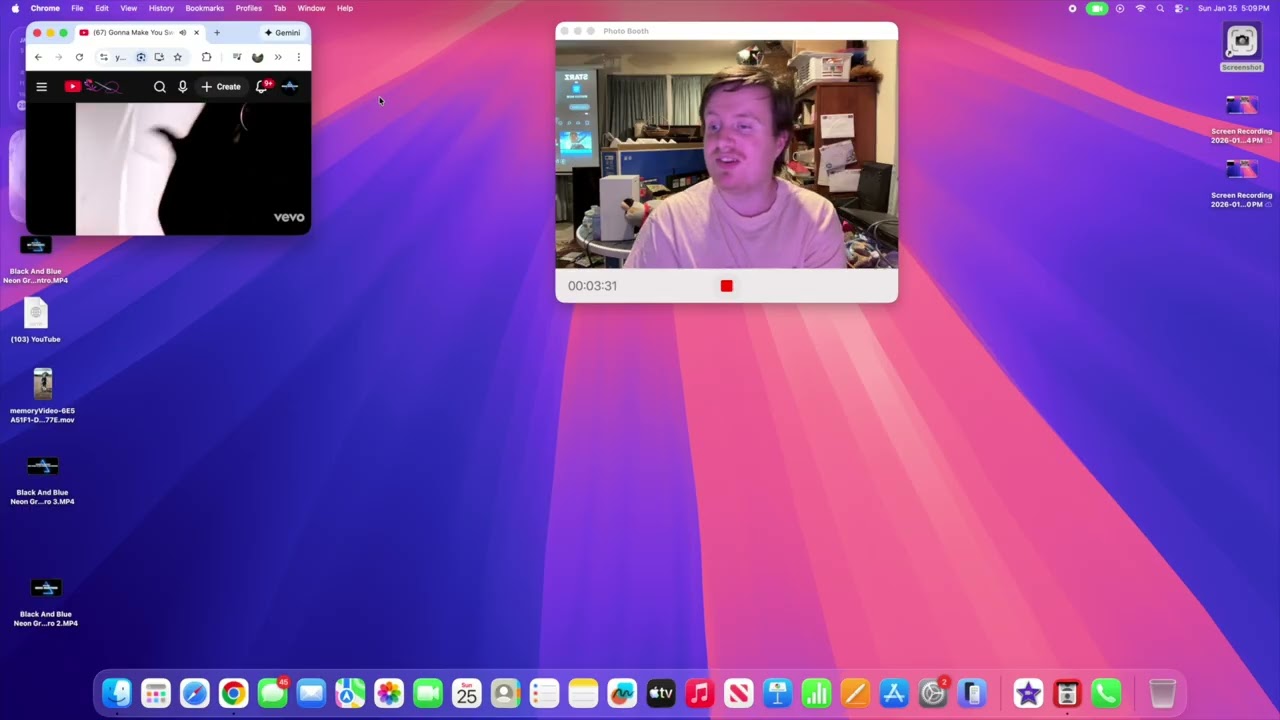Open Chrome extensions puzzle icon

click(x=206, y=57)
